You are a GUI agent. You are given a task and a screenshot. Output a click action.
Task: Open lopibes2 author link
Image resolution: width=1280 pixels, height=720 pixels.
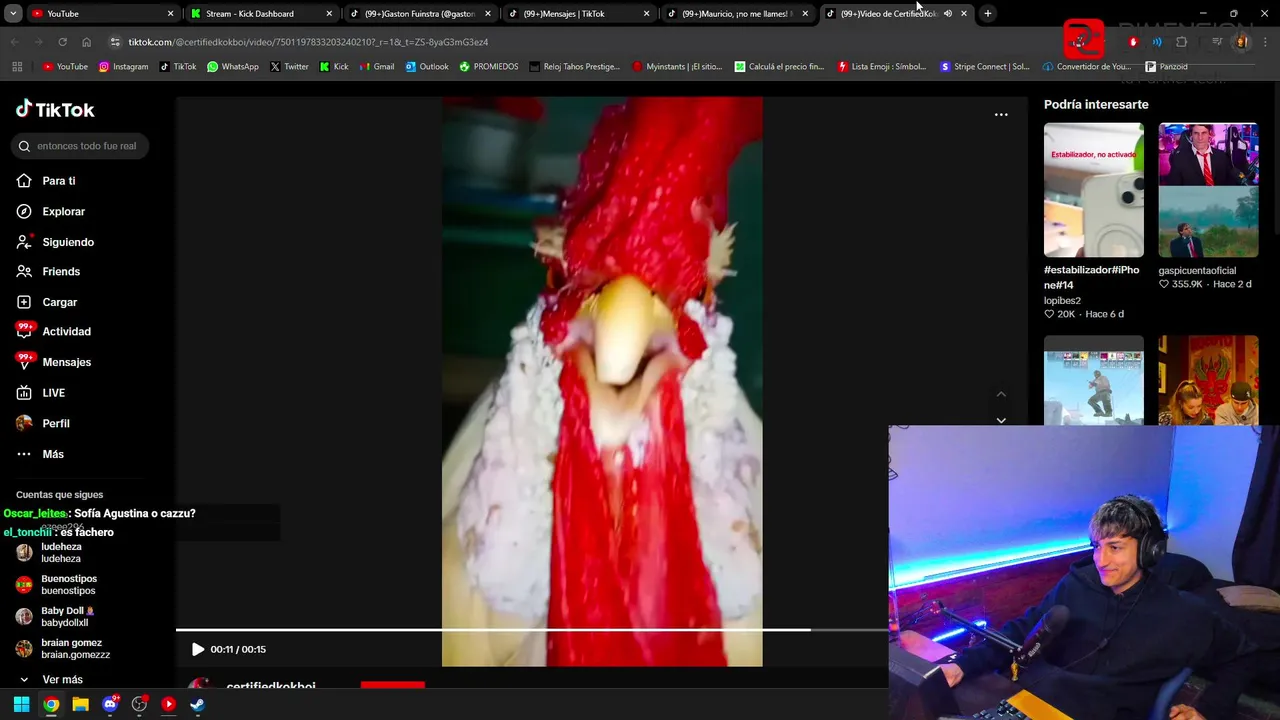(x=1062, y=300)
